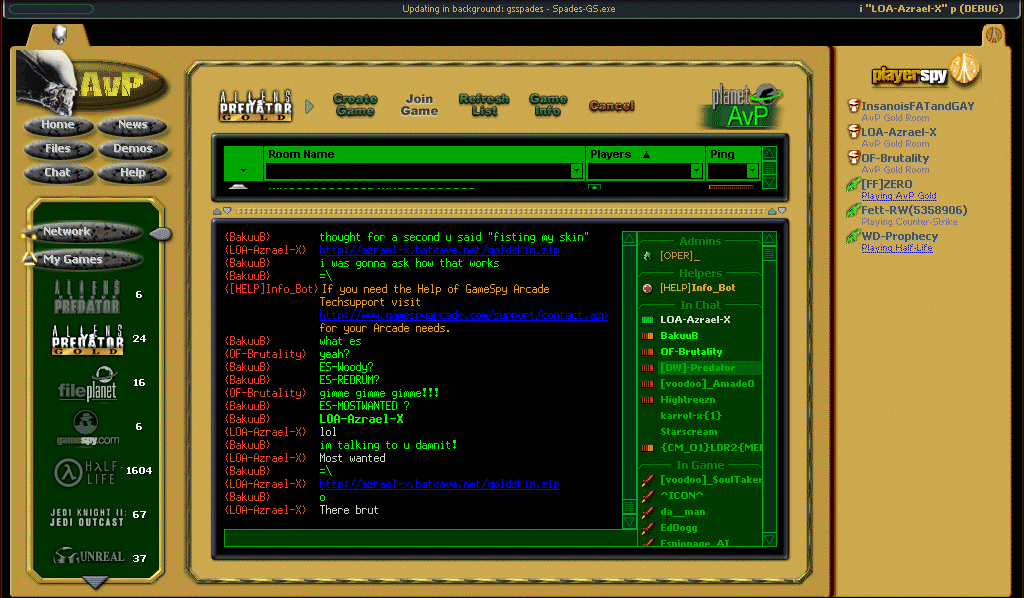Open the Players filter dropdown
Image resolution: width=1024 pixels, height=598 pixels.
click(x=696, y=171)
